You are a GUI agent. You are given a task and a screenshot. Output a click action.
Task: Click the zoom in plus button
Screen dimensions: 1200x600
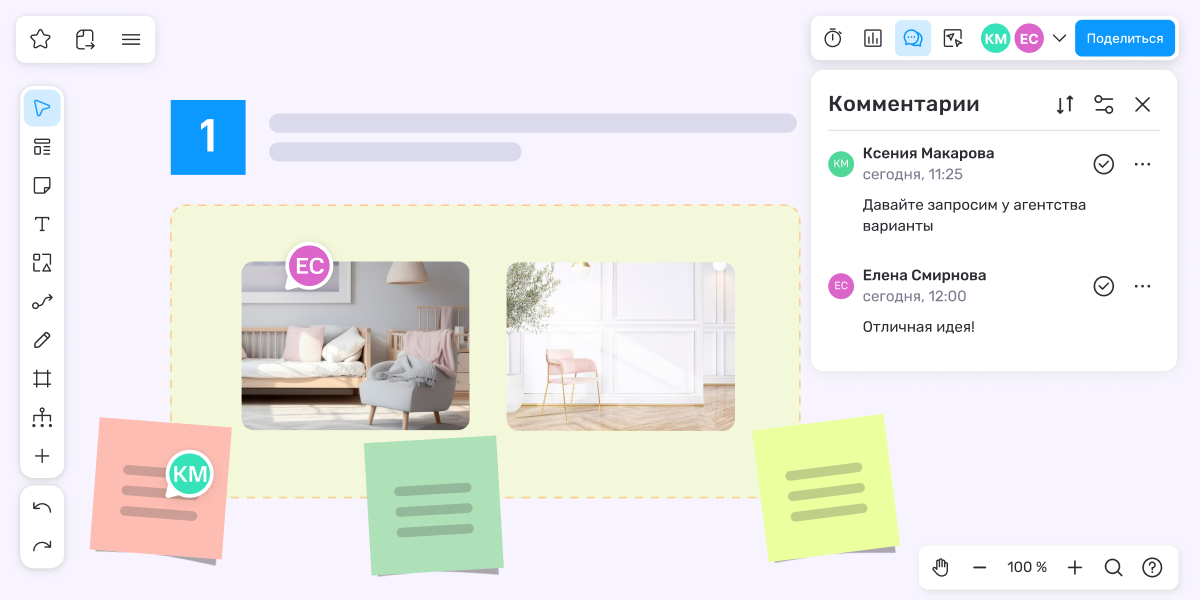(x=1075, y=567)
